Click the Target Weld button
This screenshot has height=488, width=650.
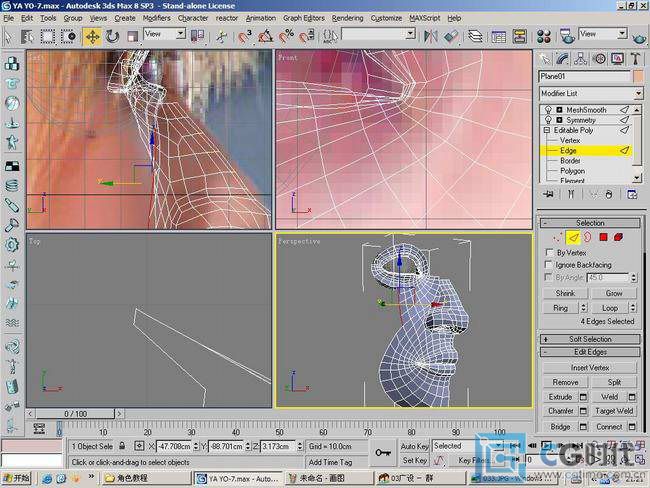[614, 411]
